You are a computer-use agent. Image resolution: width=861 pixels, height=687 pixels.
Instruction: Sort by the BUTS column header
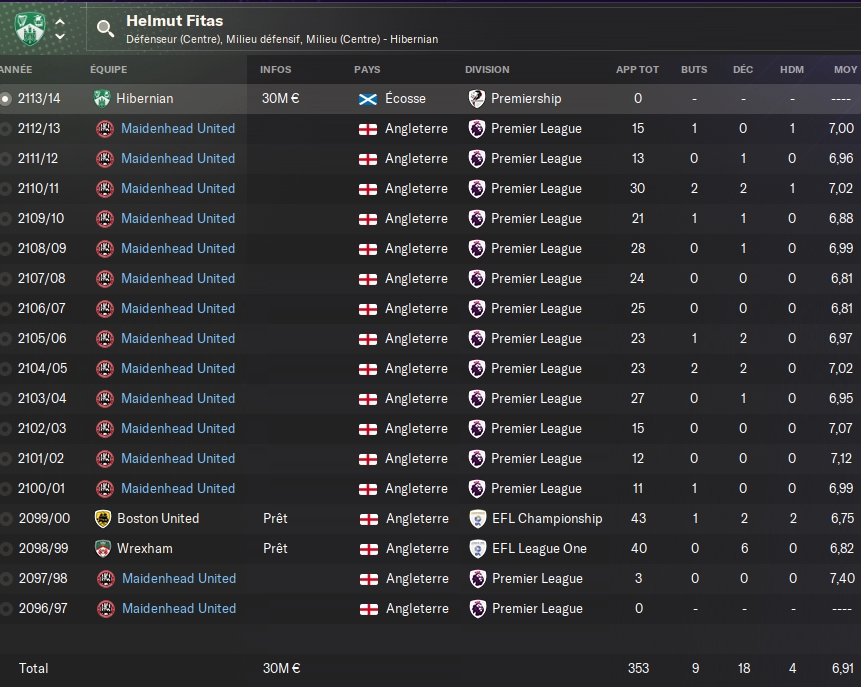(693, 69)
